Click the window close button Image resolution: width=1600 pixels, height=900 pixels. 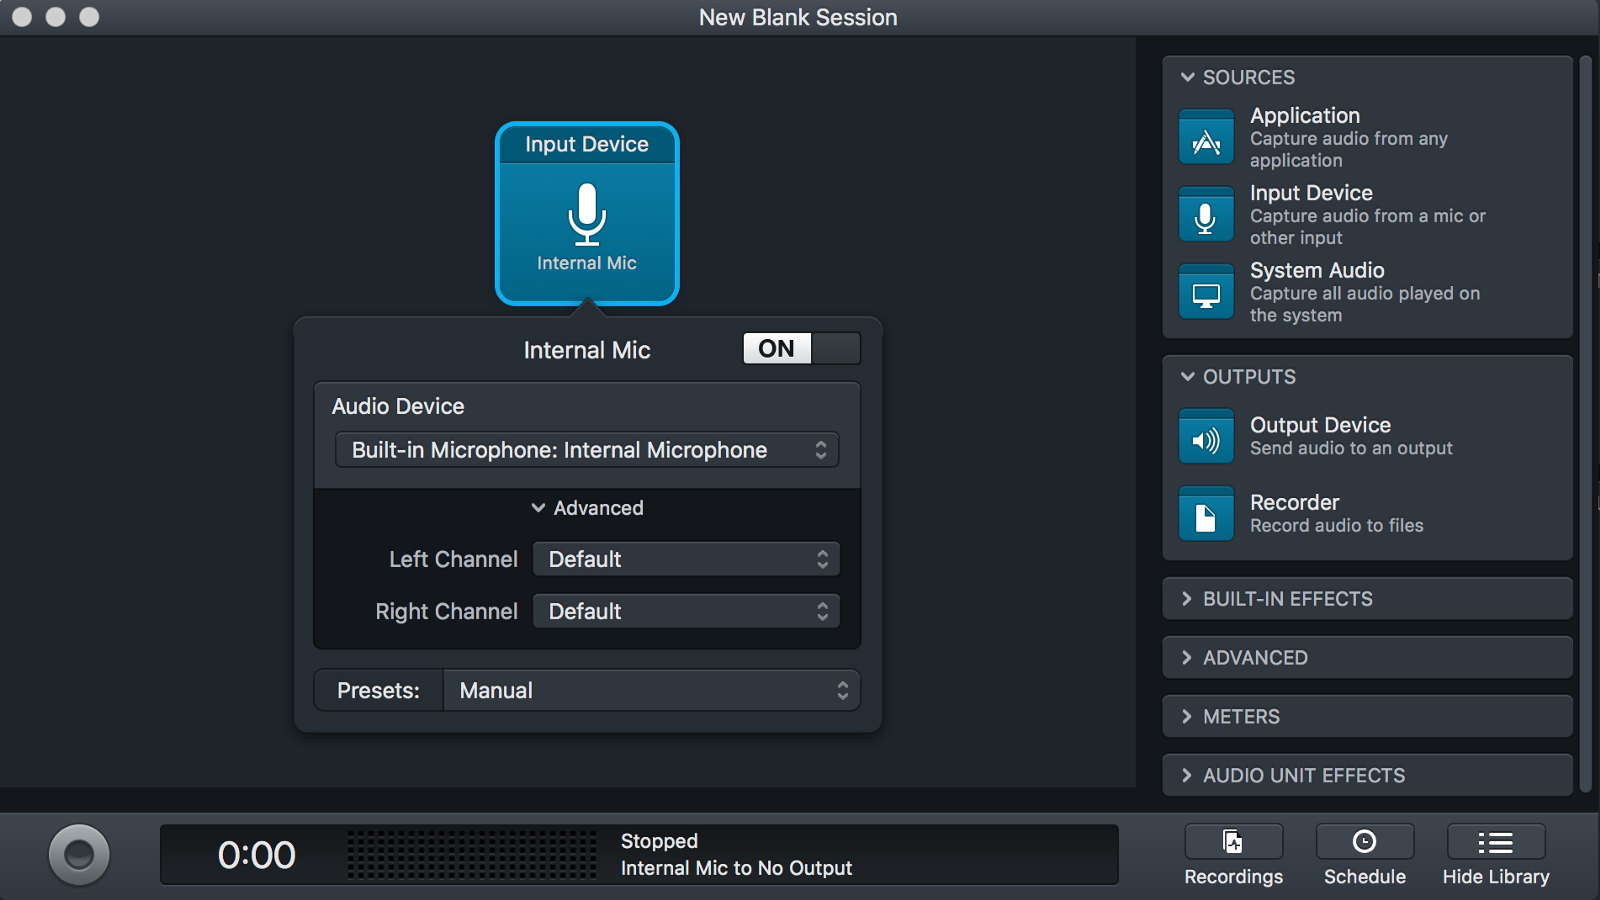22,17
